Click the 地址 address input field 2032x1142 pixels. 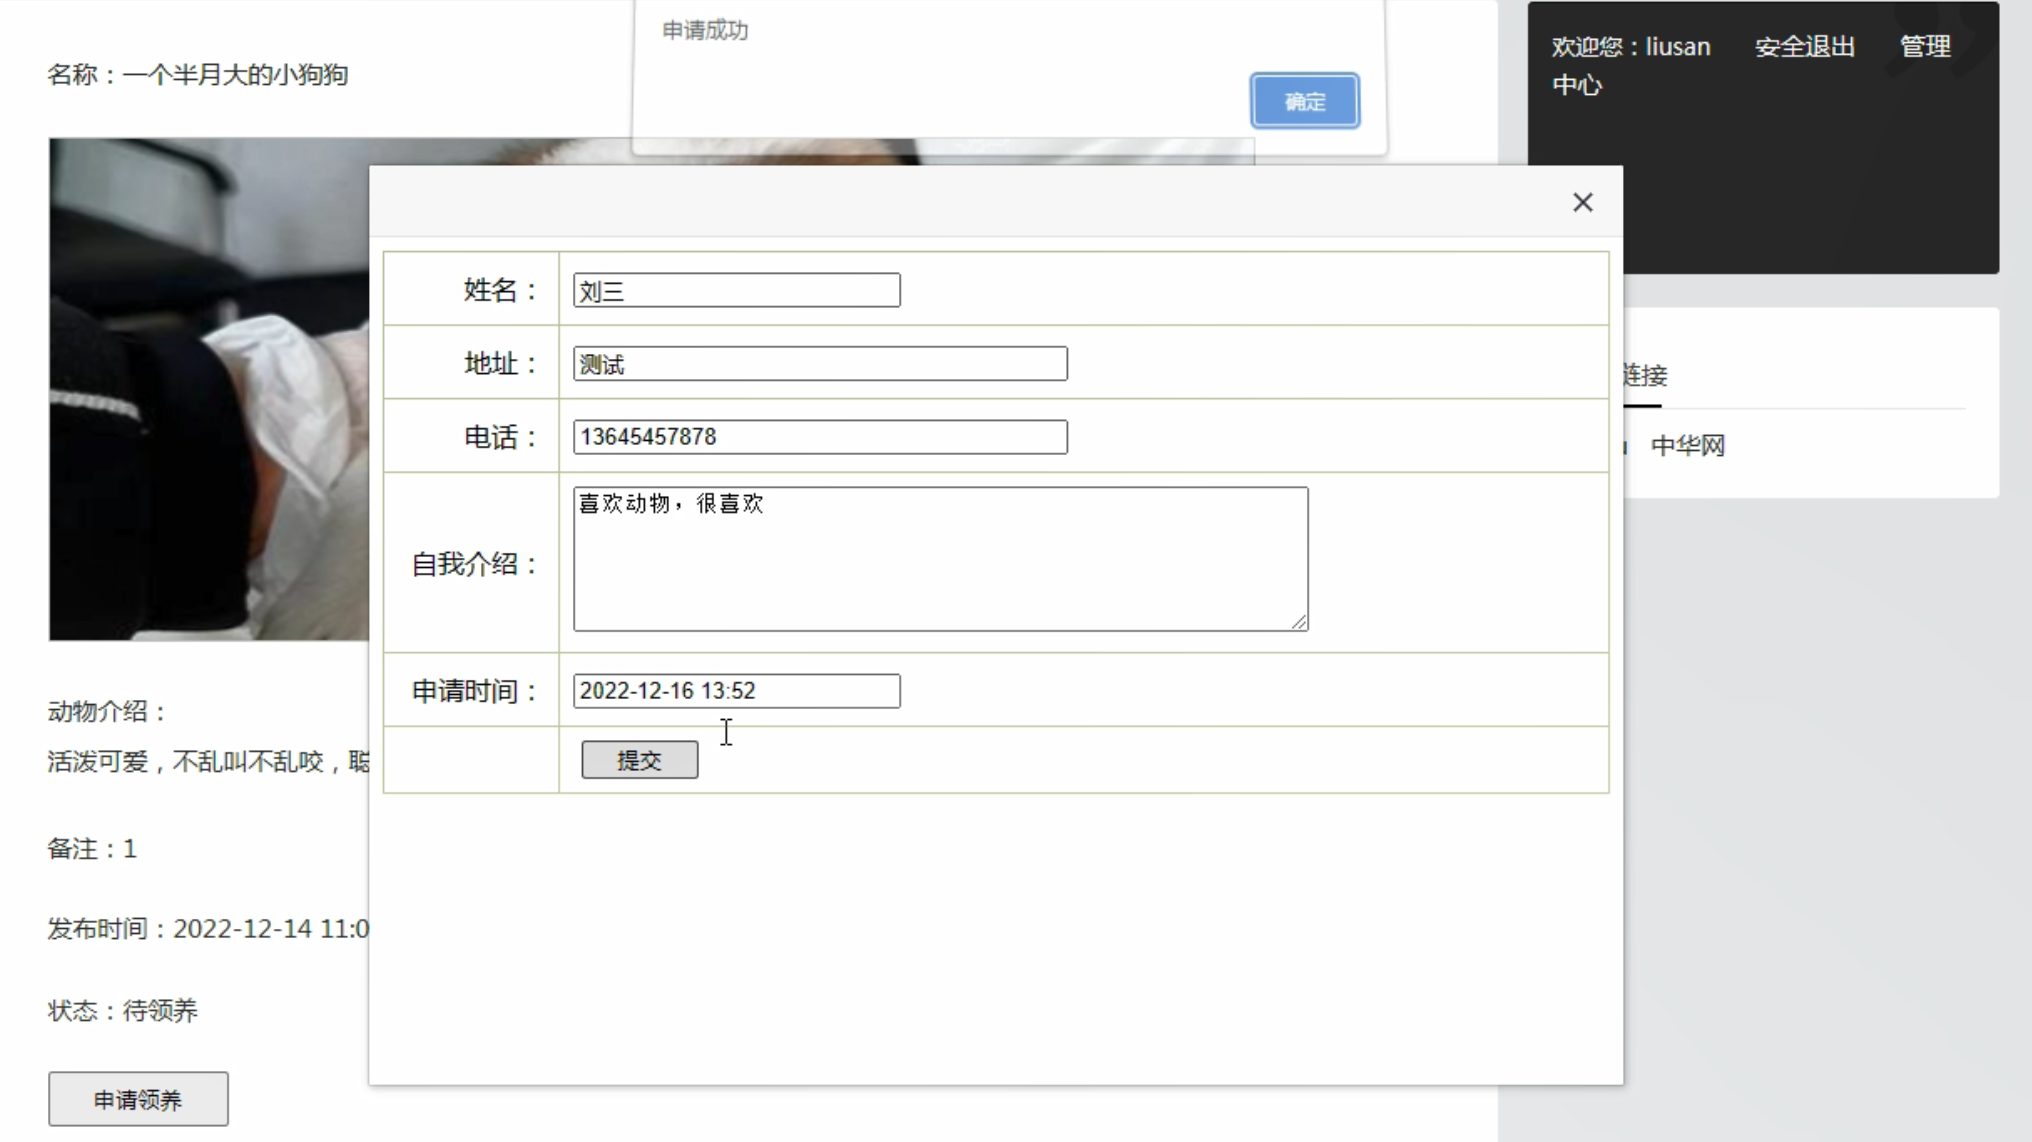click(821, 364)
